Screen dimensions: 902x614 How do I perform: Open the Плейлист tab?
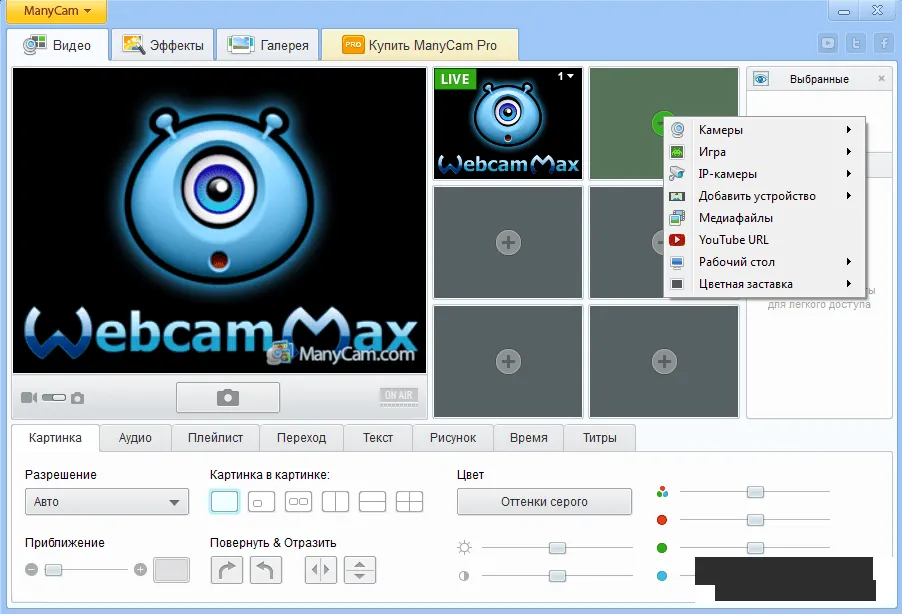coord(215,438)
